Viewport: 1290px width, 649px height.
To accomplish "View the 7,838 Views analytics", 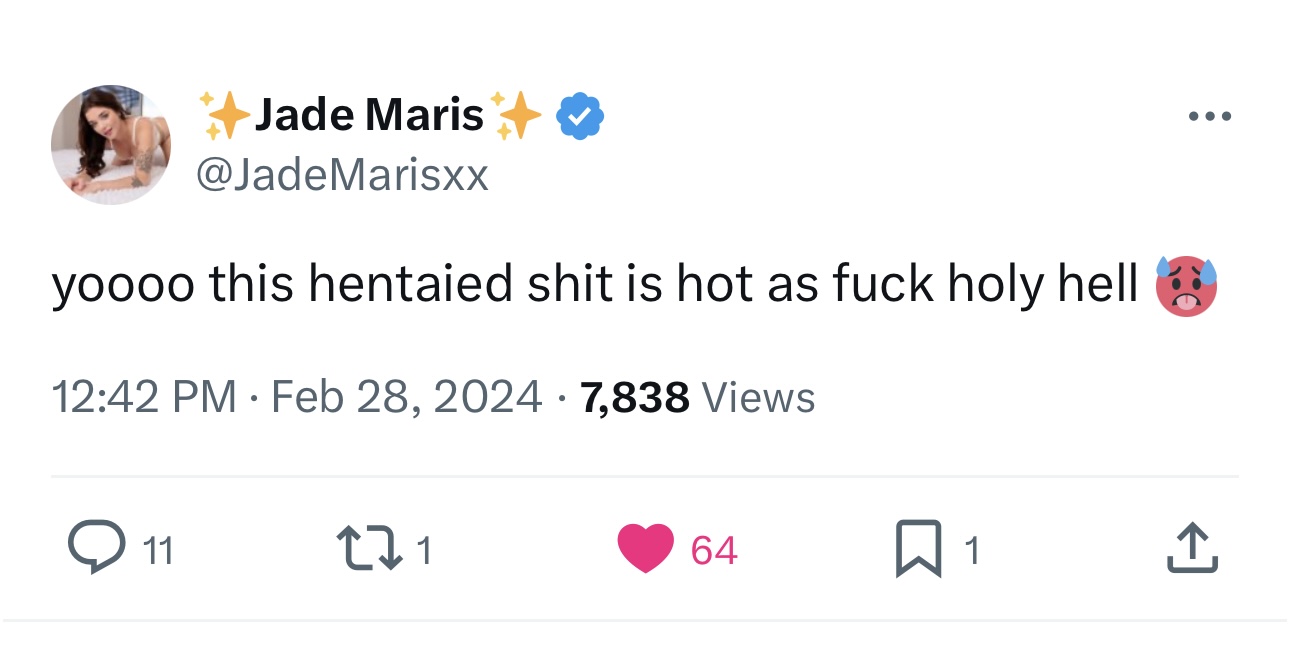I will [697, 398].
